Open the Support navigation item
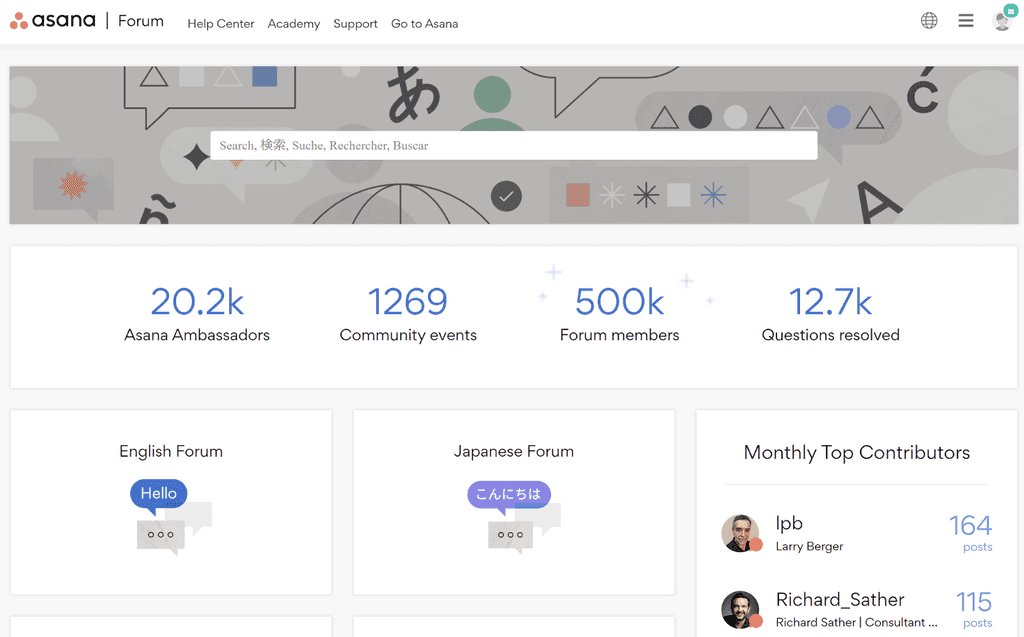 pyautogui.click(x=355, y=24)
